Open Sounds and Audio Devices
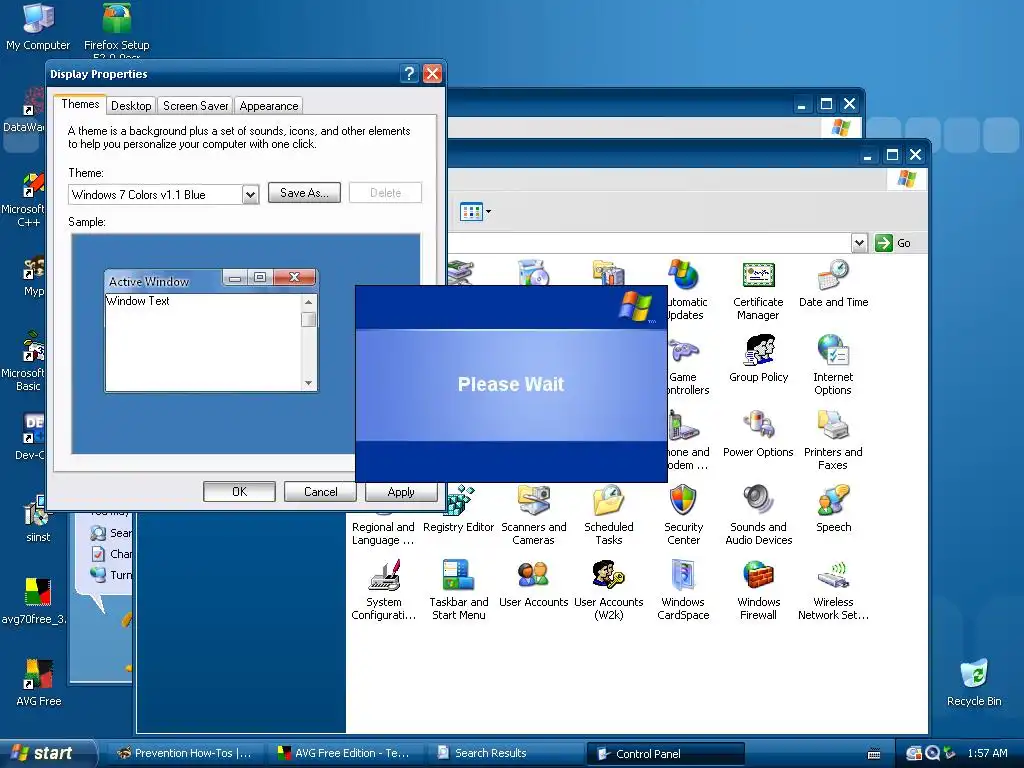 [758, 515]
